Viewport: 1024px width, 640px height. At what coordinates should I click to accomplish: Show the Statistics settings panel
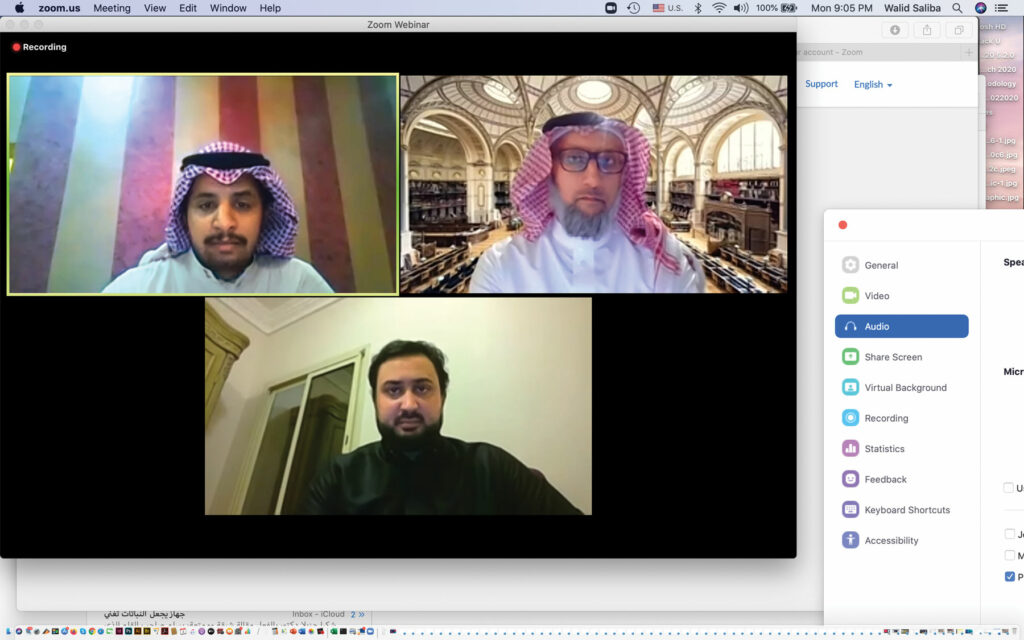[884, 449]
